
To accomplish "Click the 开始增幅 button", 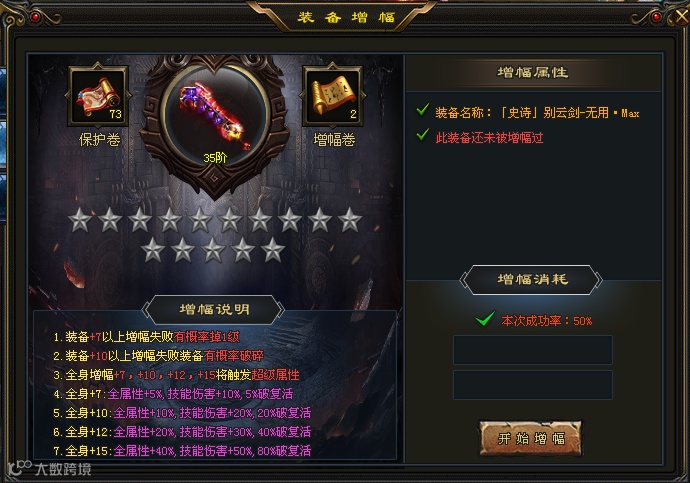I will (531, 438).
